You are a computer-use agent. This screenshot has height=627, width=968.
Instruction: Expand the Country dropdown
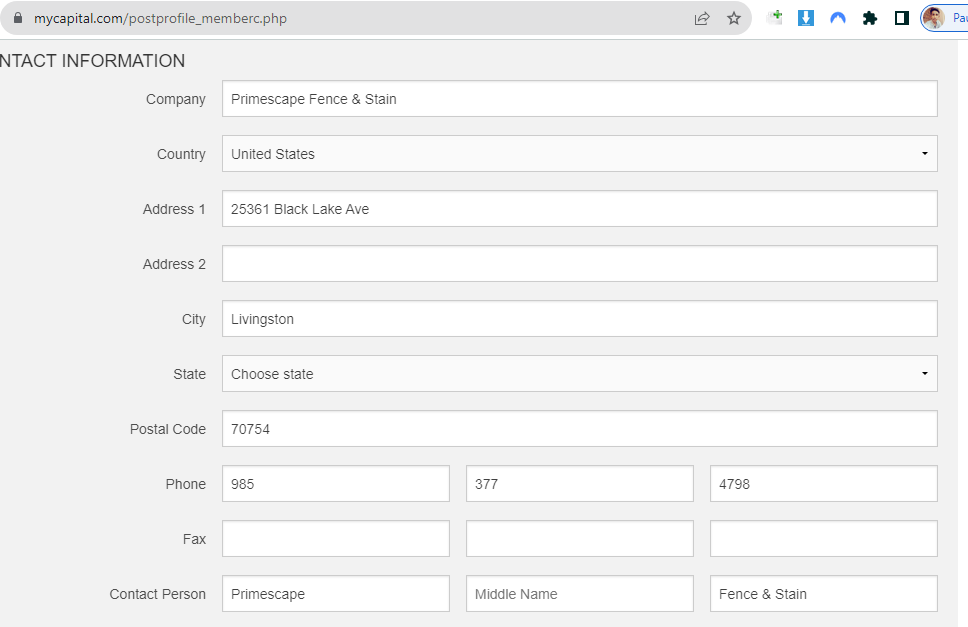(x=579, y=154)
